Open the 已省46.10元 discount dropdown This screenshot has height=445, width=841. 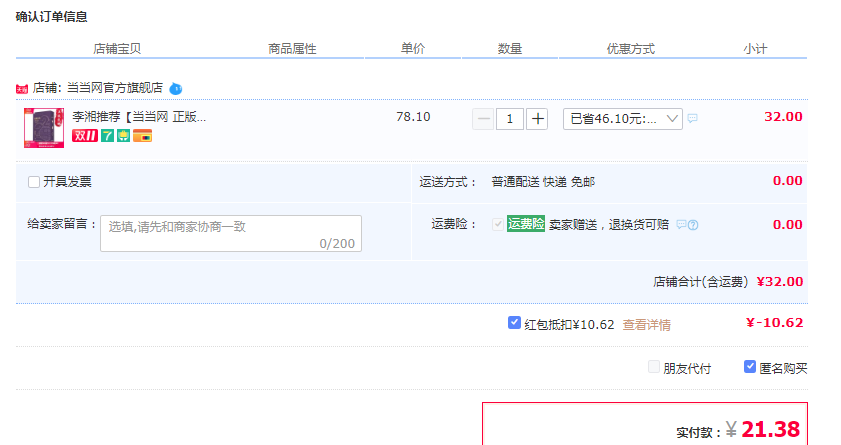click(623, 119)
